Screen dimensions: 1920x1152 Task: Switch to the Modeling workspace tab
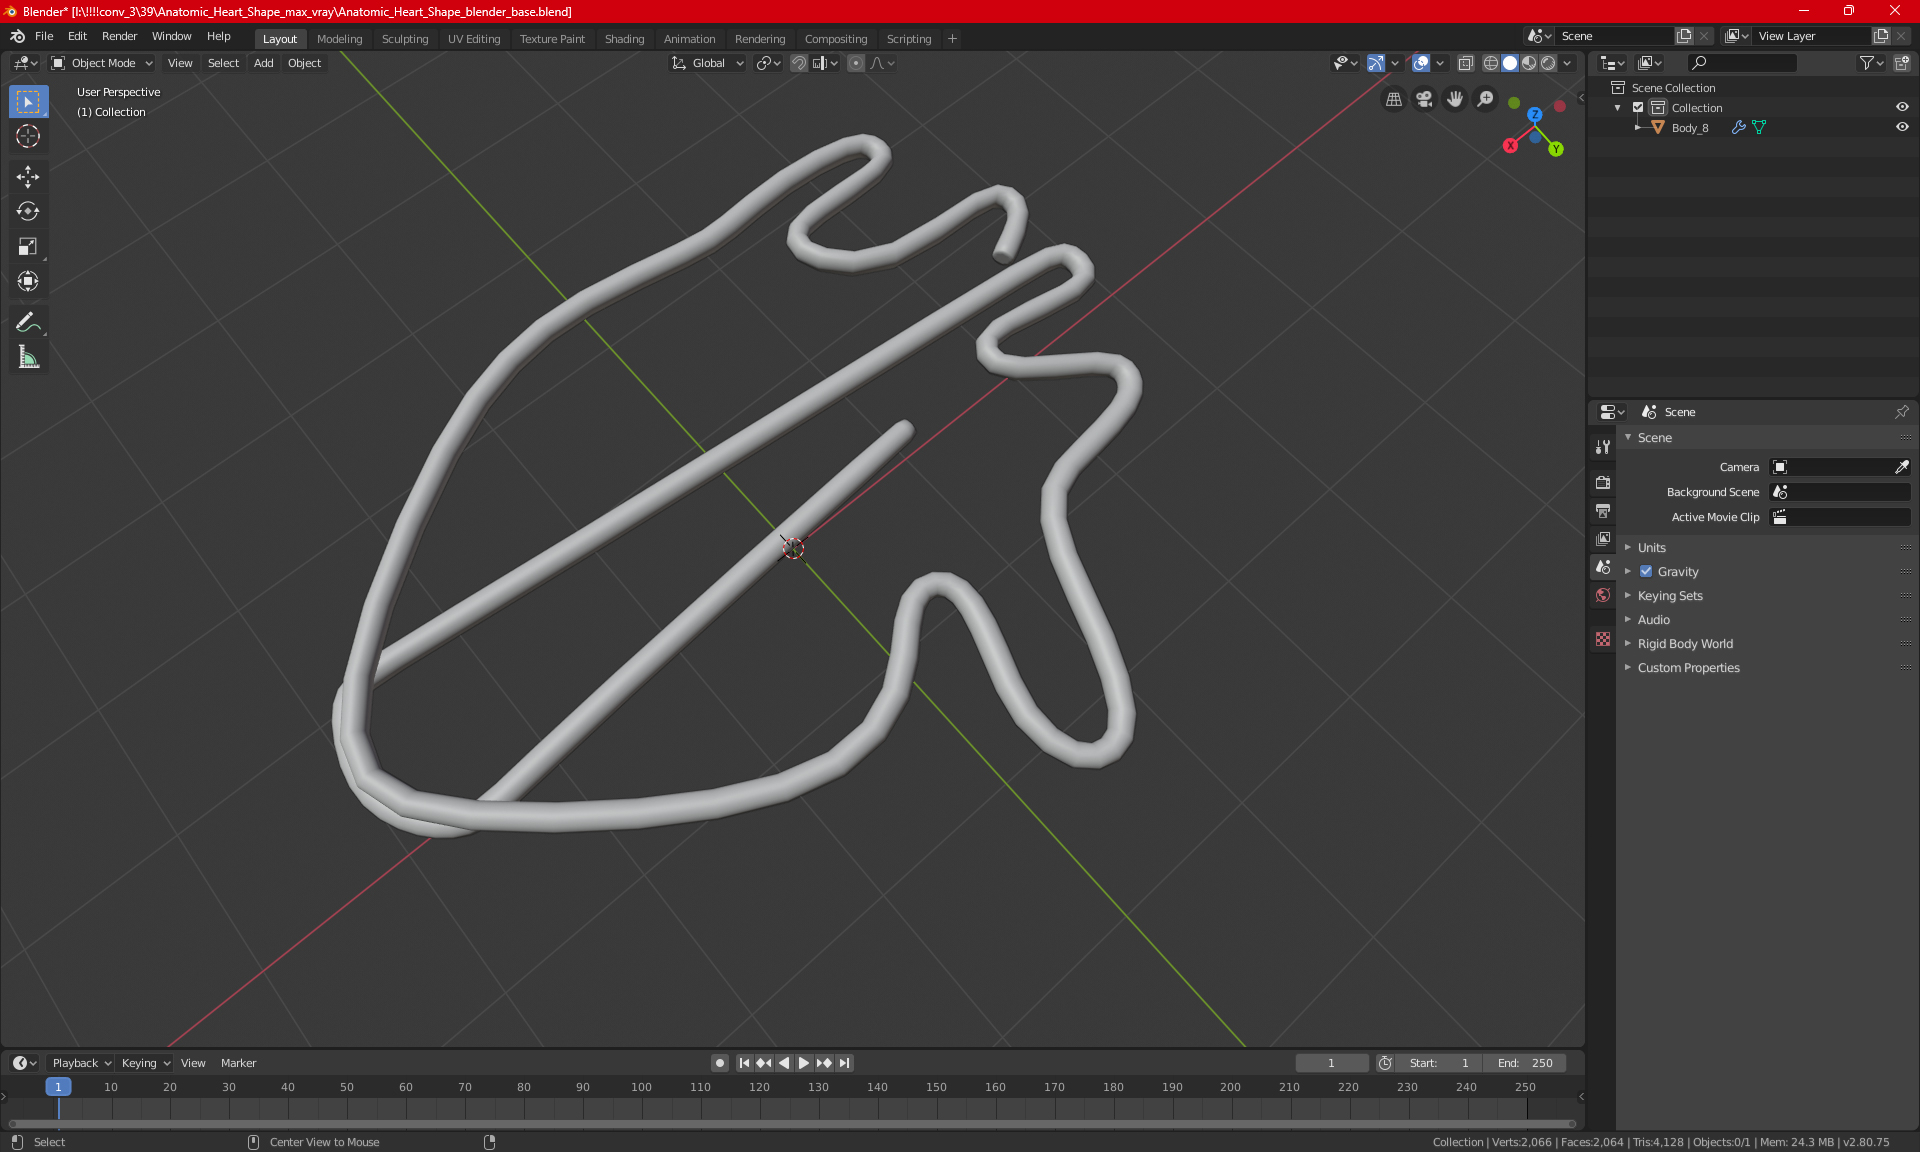pyautogui.click(x=339, y=39)
